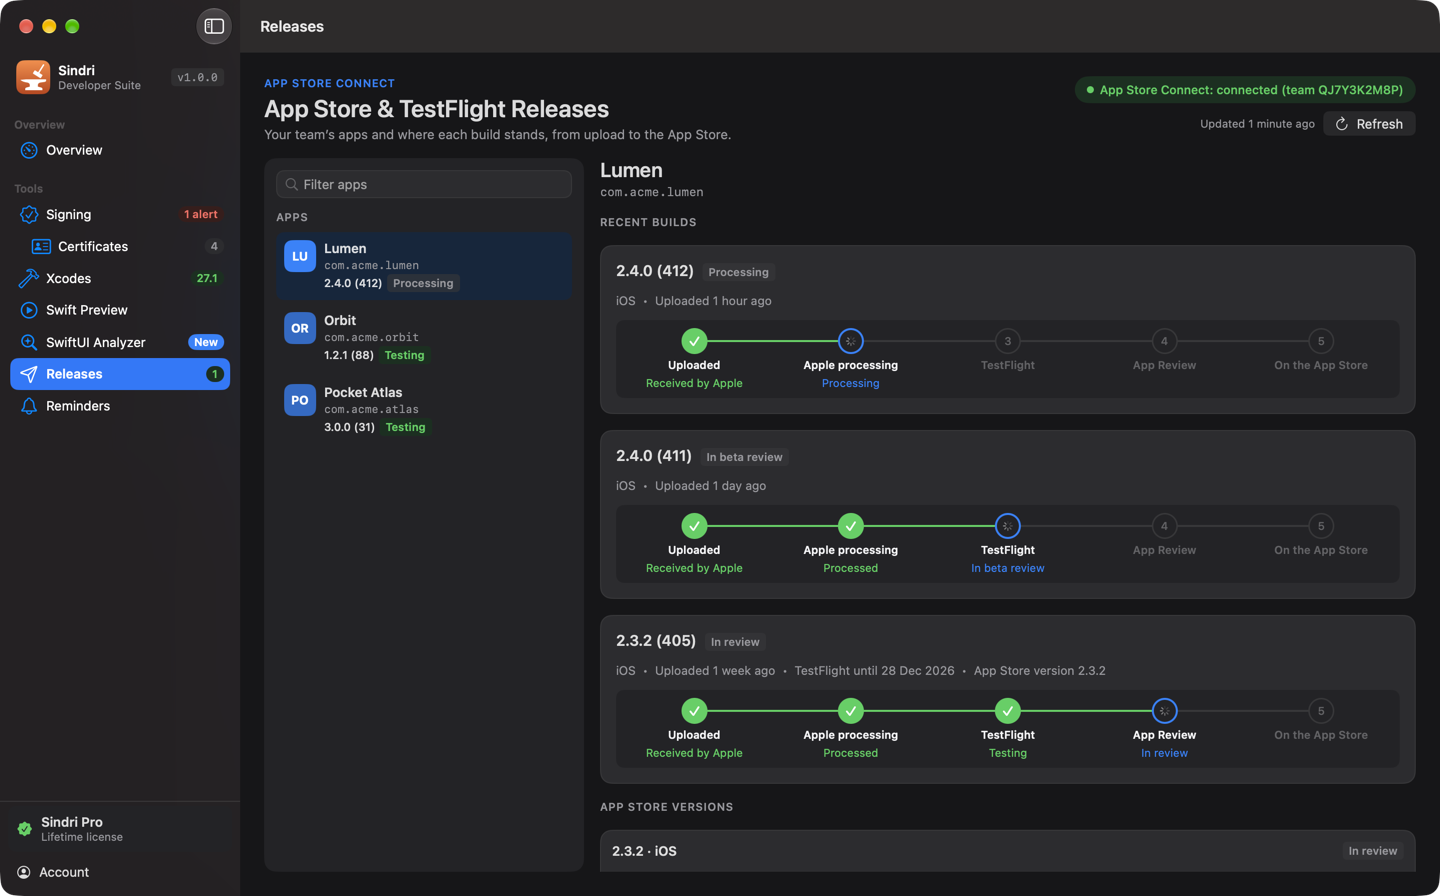Click the App Store Connect connected status

coord(1245,90)
